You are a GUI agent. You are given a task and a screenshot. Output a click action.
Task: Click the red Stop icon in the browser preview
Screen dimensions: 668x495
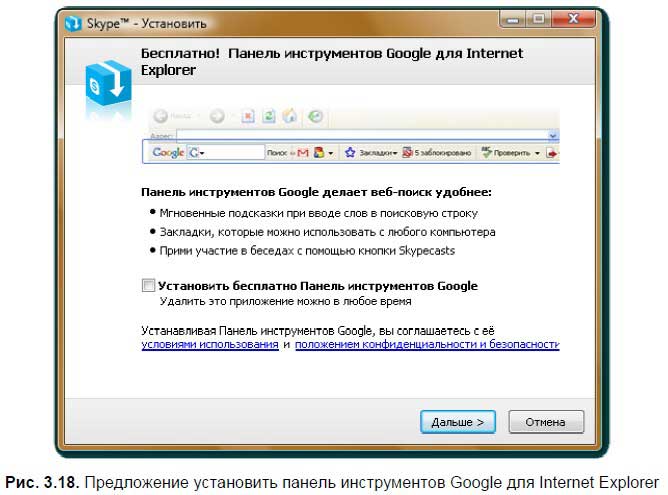coord(249,116)
